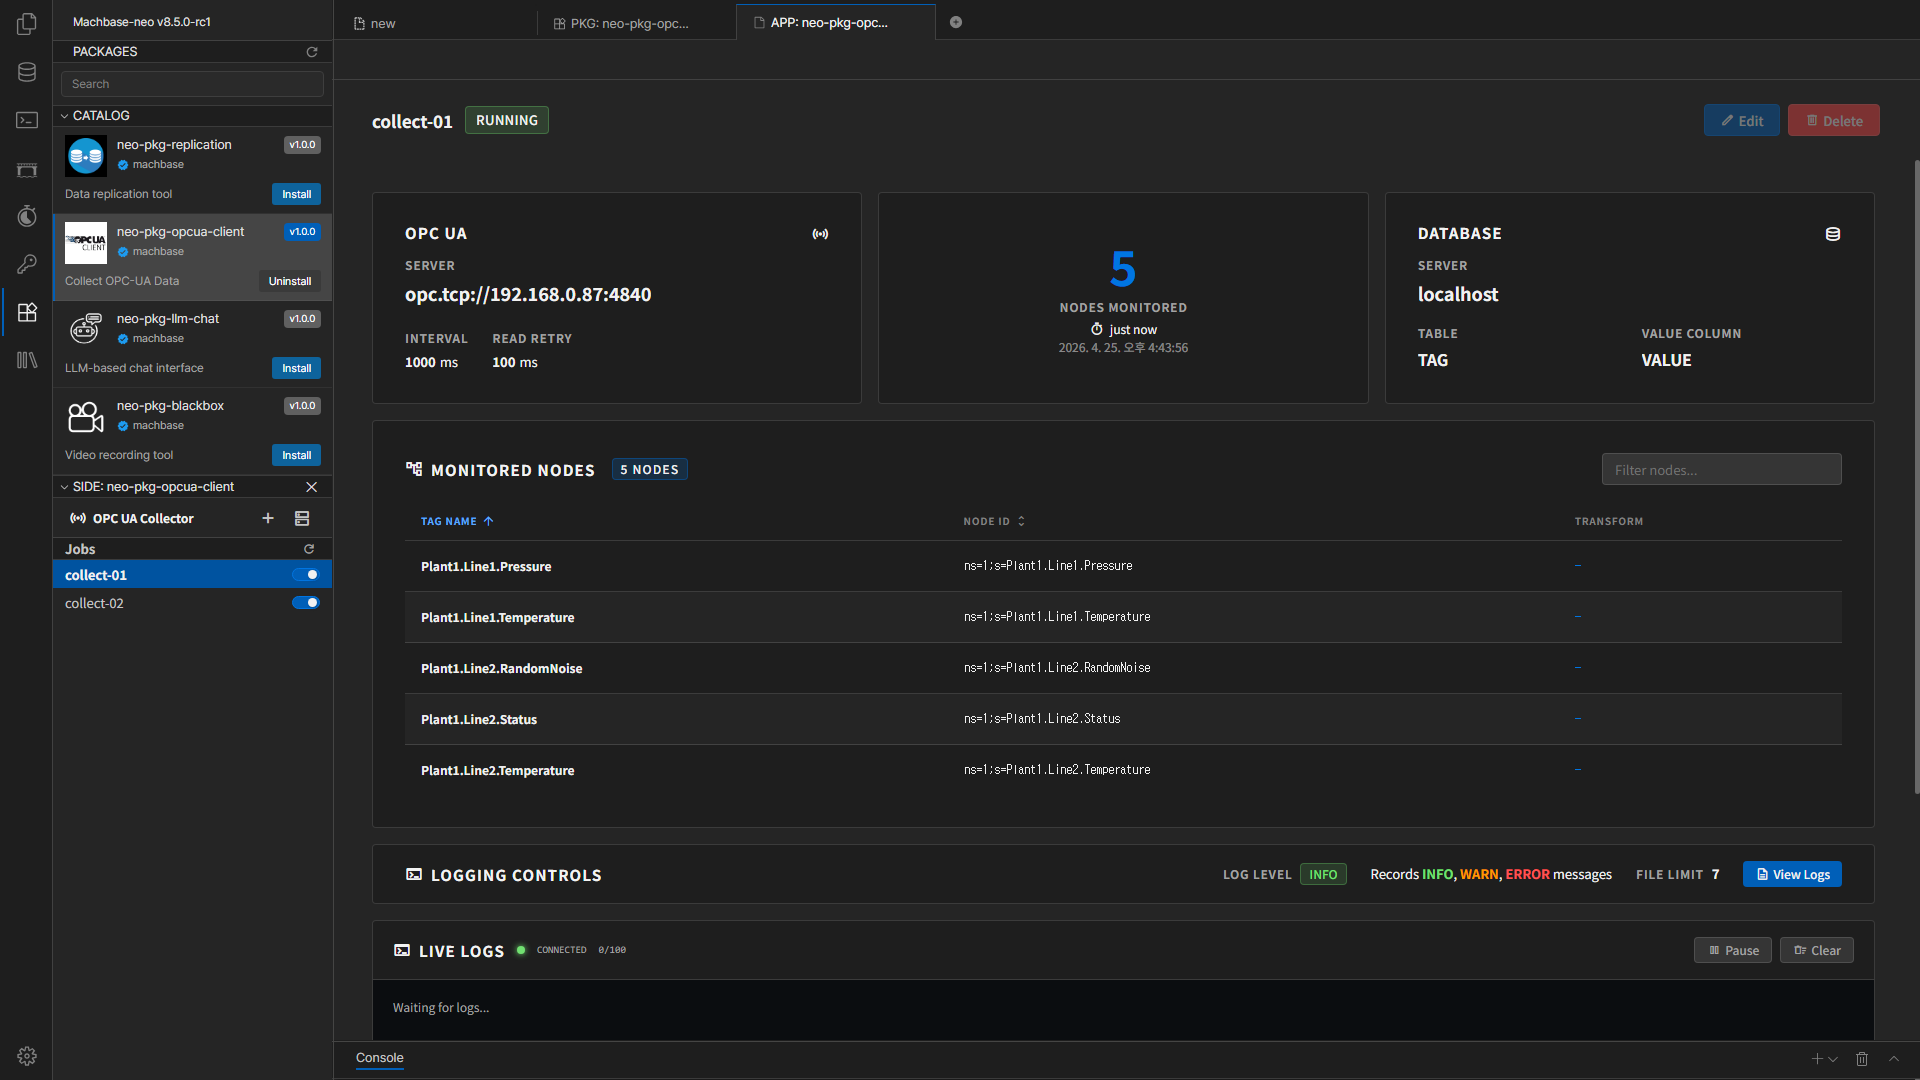Click the TRANSFORM column header
This screenshot has width=1920, height=1080.
pyautogui.click(x=1608, y=521)
